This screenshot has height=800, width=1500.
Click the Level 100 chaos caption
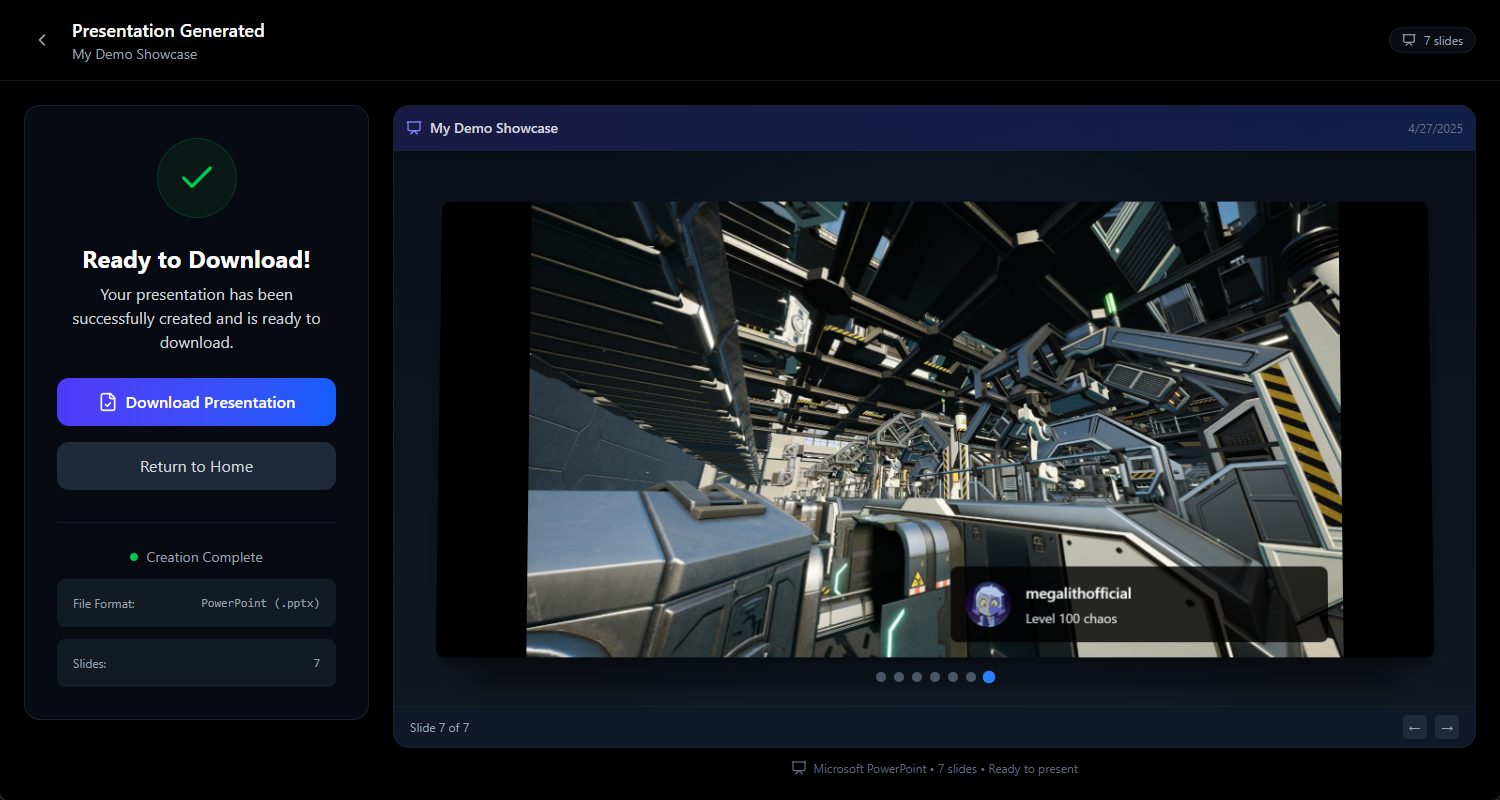click(1071, 619)
